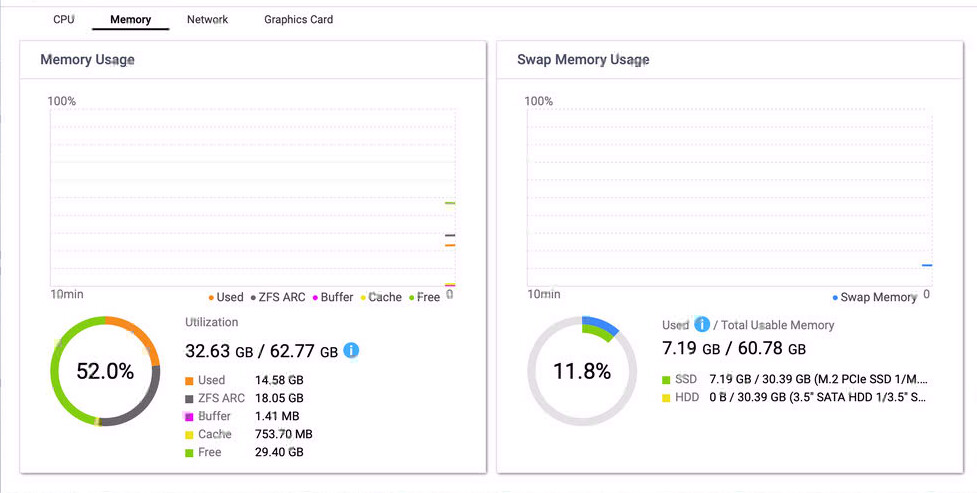Select the Graphics Card tab
Screen dimensions: 977x493
298,19
